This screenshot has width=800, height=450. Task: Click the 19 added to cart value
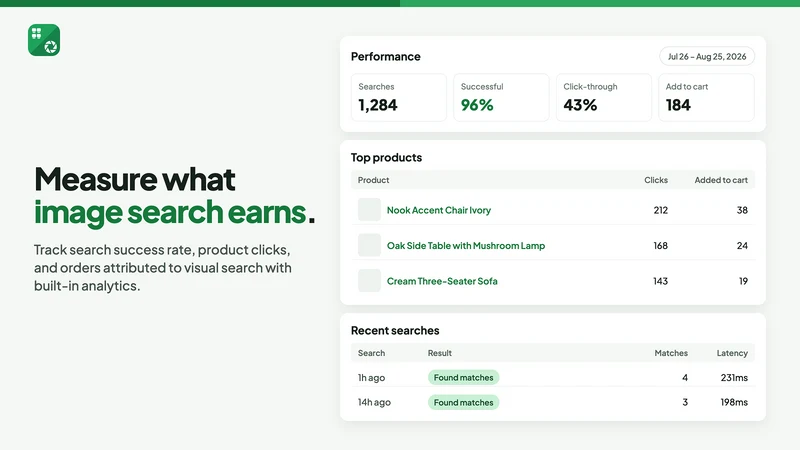(x=743, y=281)
